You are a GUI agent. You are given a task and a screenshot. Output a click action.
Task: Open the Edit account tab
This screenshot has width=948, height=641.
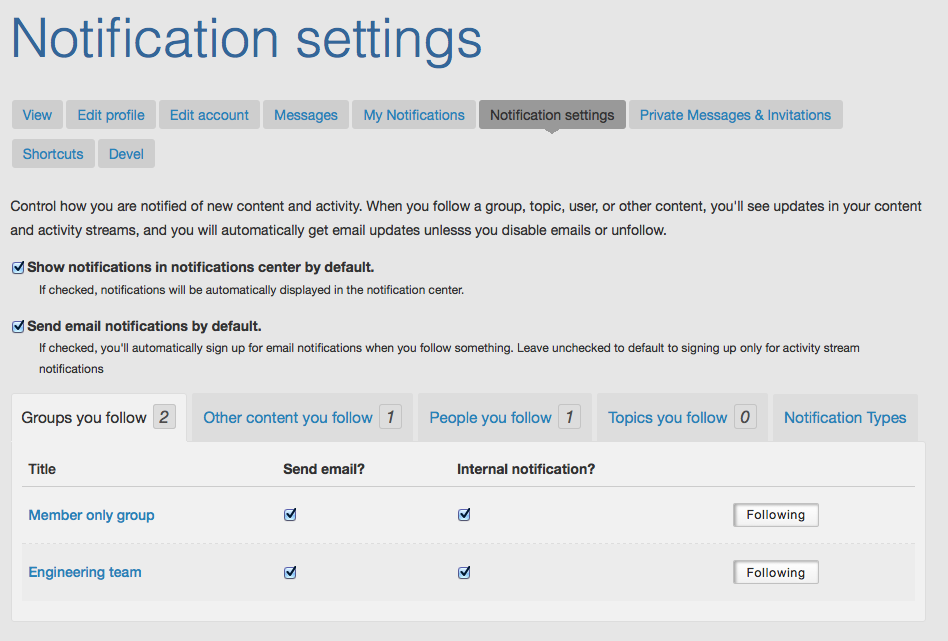pos(209,114)
